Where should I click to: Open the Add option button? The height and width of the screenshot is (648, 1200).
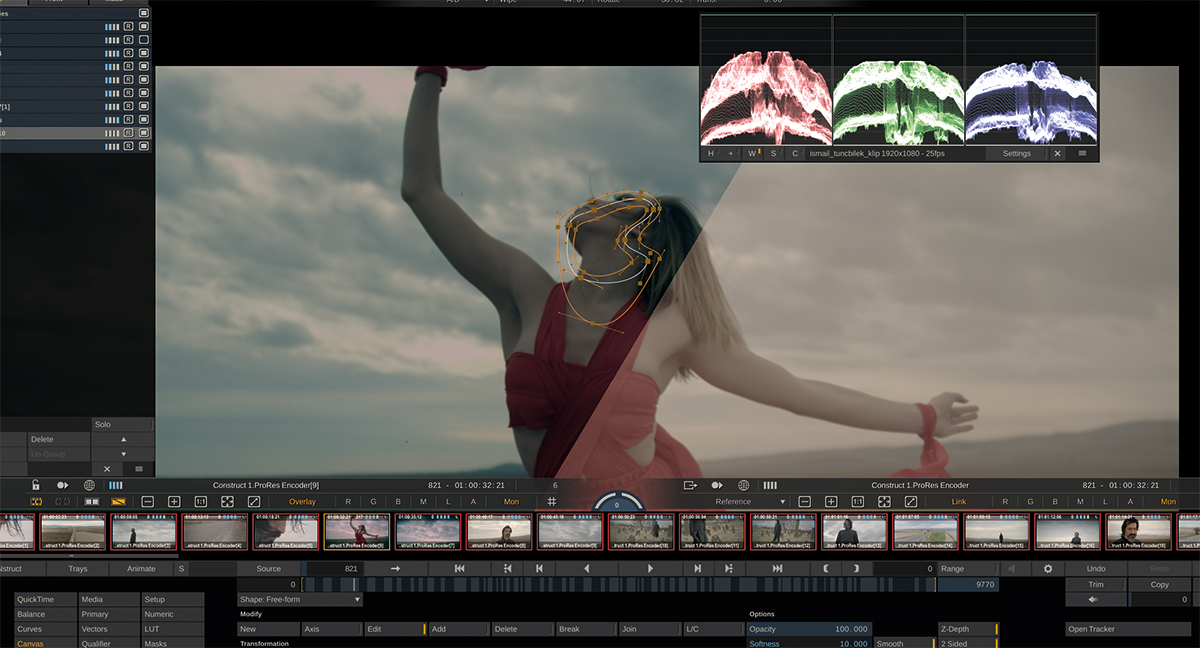[x=459, y=629]
